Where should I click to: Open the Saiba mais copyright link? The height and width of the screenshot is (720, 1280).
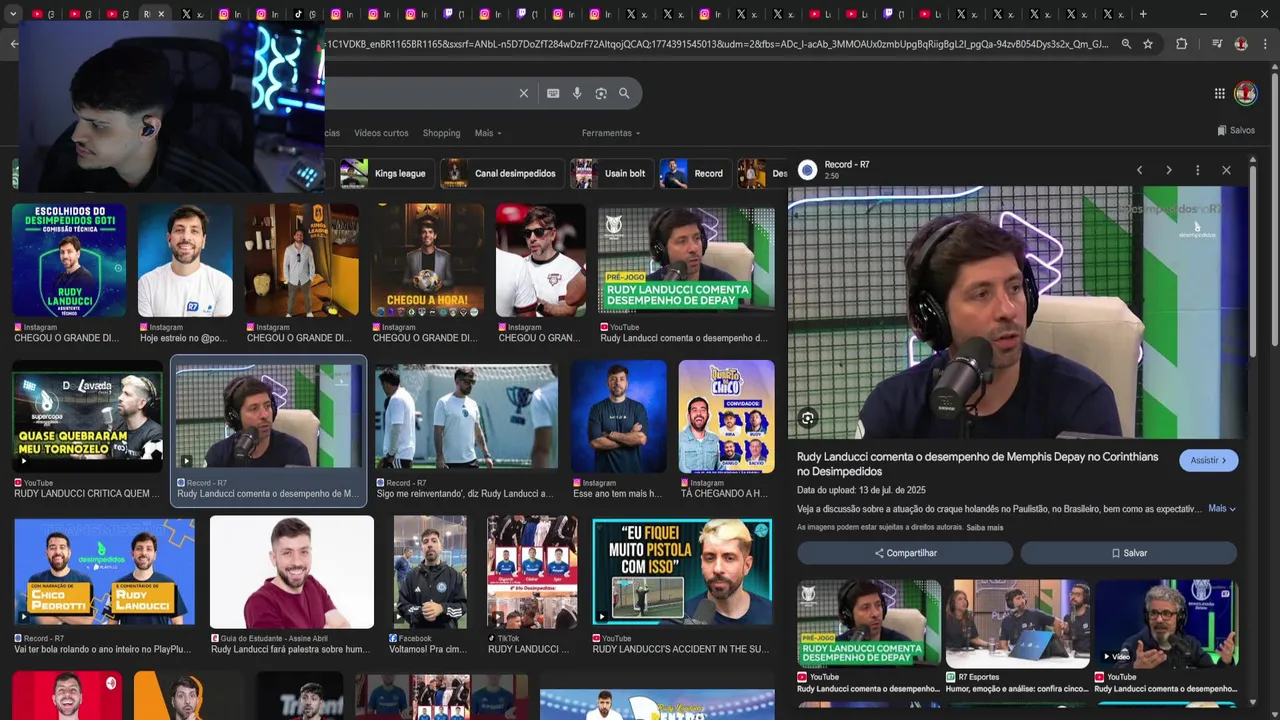tap(985, 527)
